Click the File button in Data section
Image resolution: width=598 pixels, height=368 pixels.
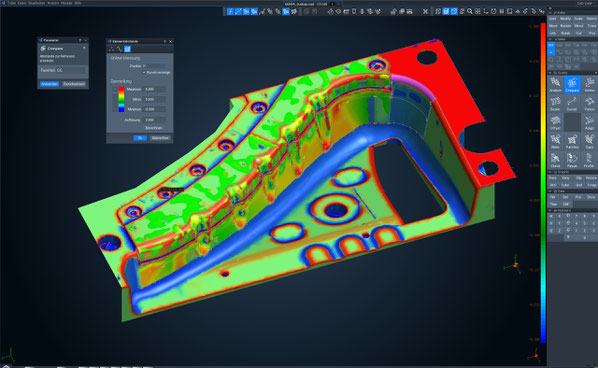[x=553, y=197]
